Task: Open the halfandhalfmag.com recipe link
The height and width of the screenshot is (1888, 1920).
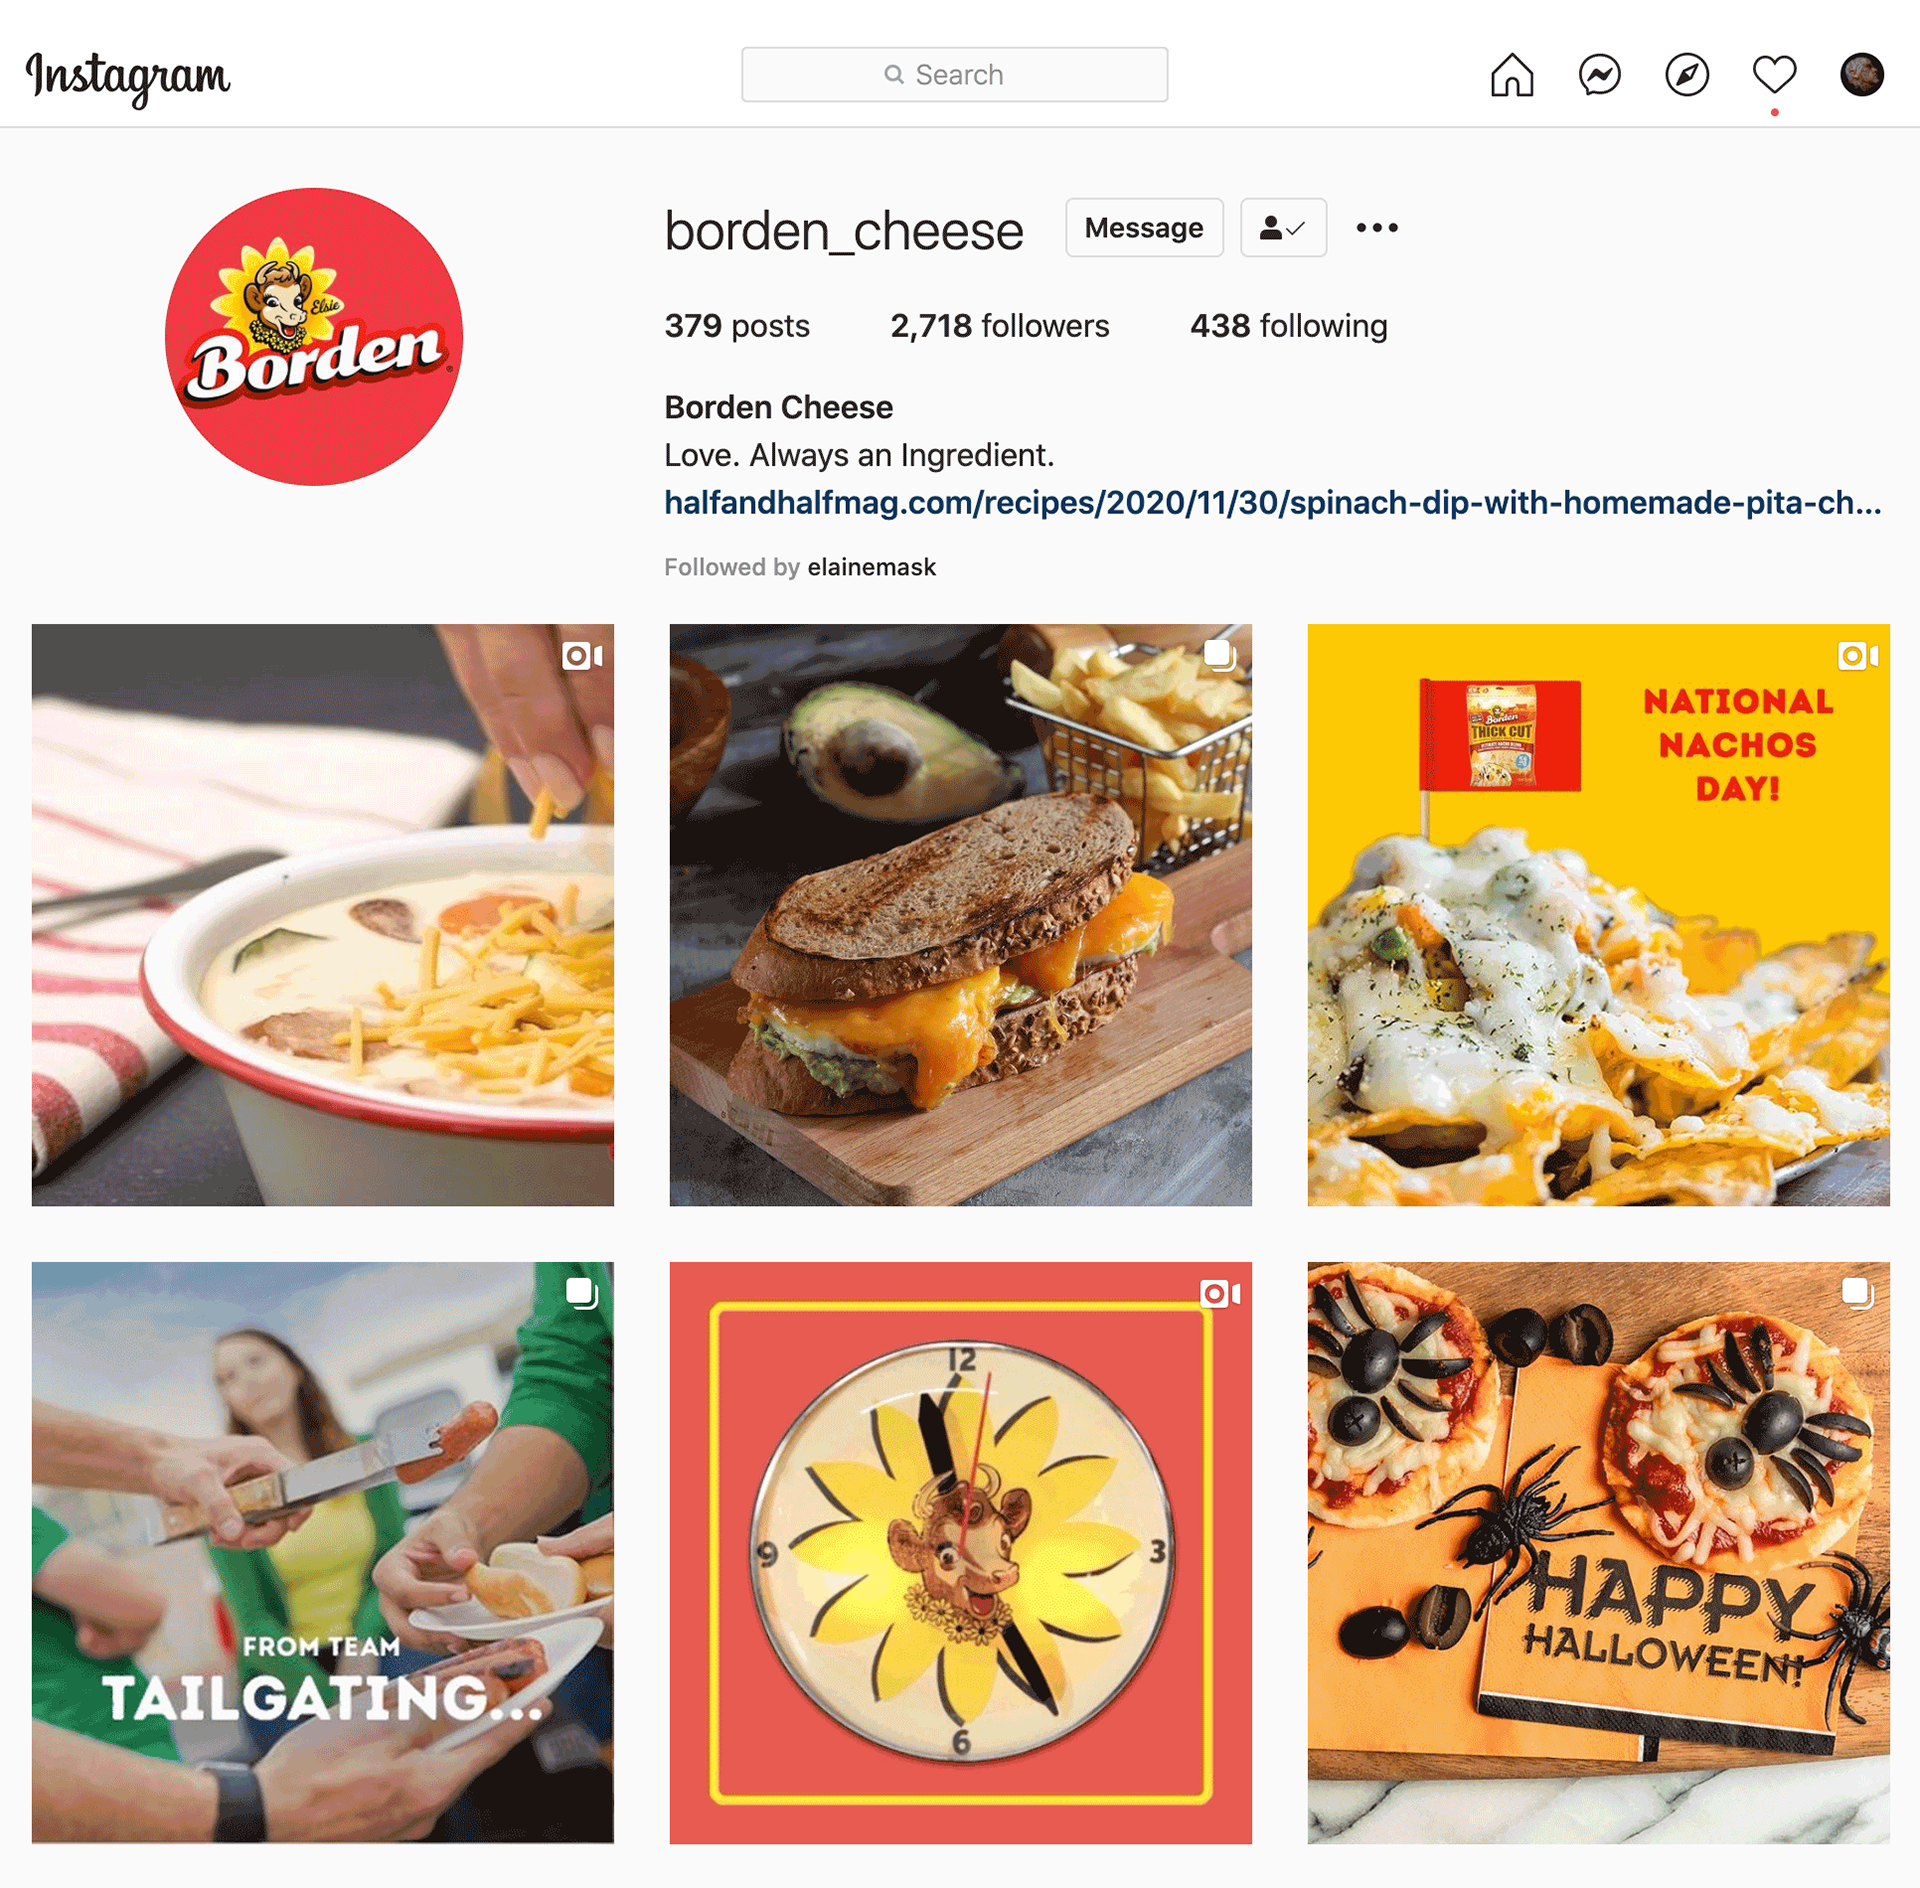Action: click(x=1272, y=502)
